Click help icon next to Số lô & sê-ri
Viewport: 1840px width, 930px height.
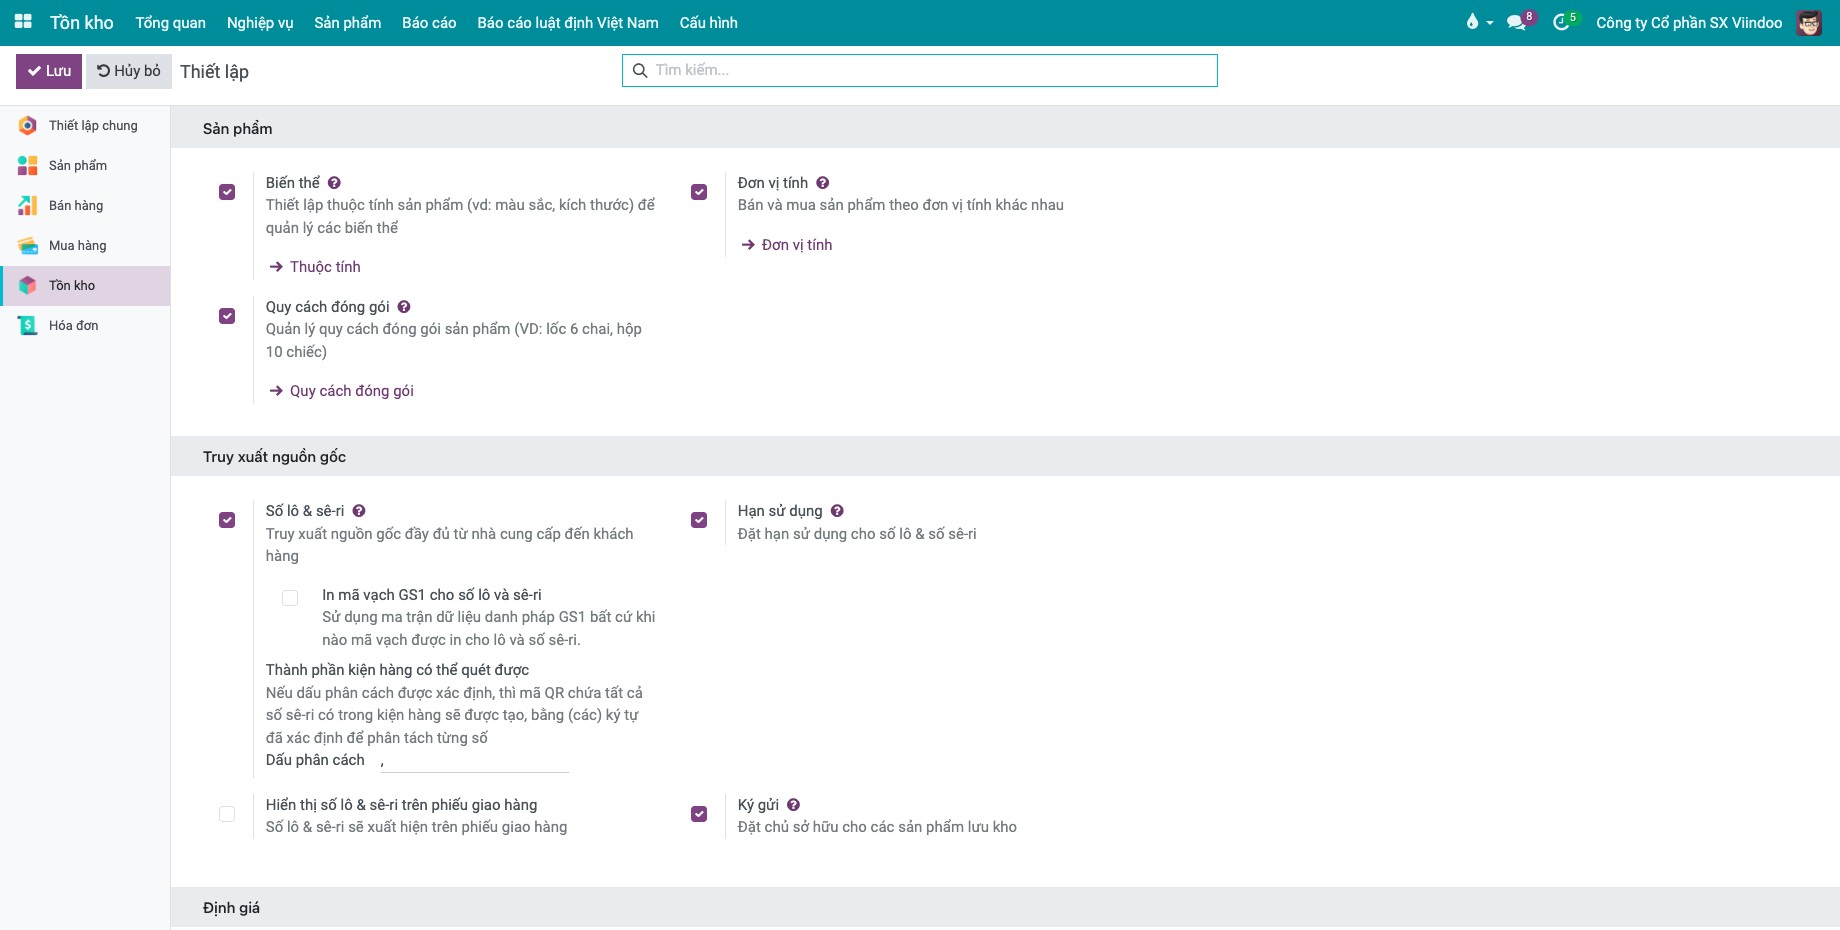tap(359, 511)
